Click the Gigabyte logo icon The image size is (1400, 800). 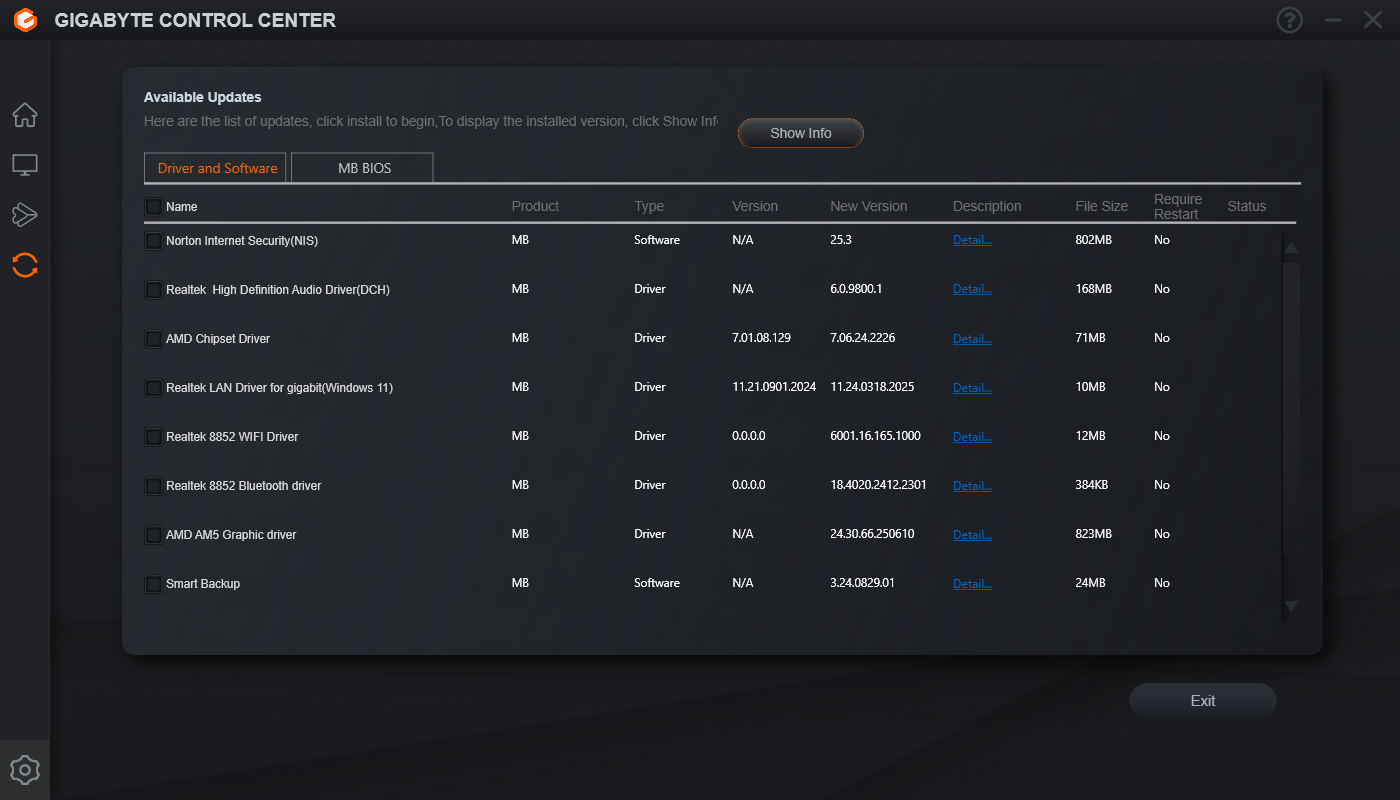25,20
